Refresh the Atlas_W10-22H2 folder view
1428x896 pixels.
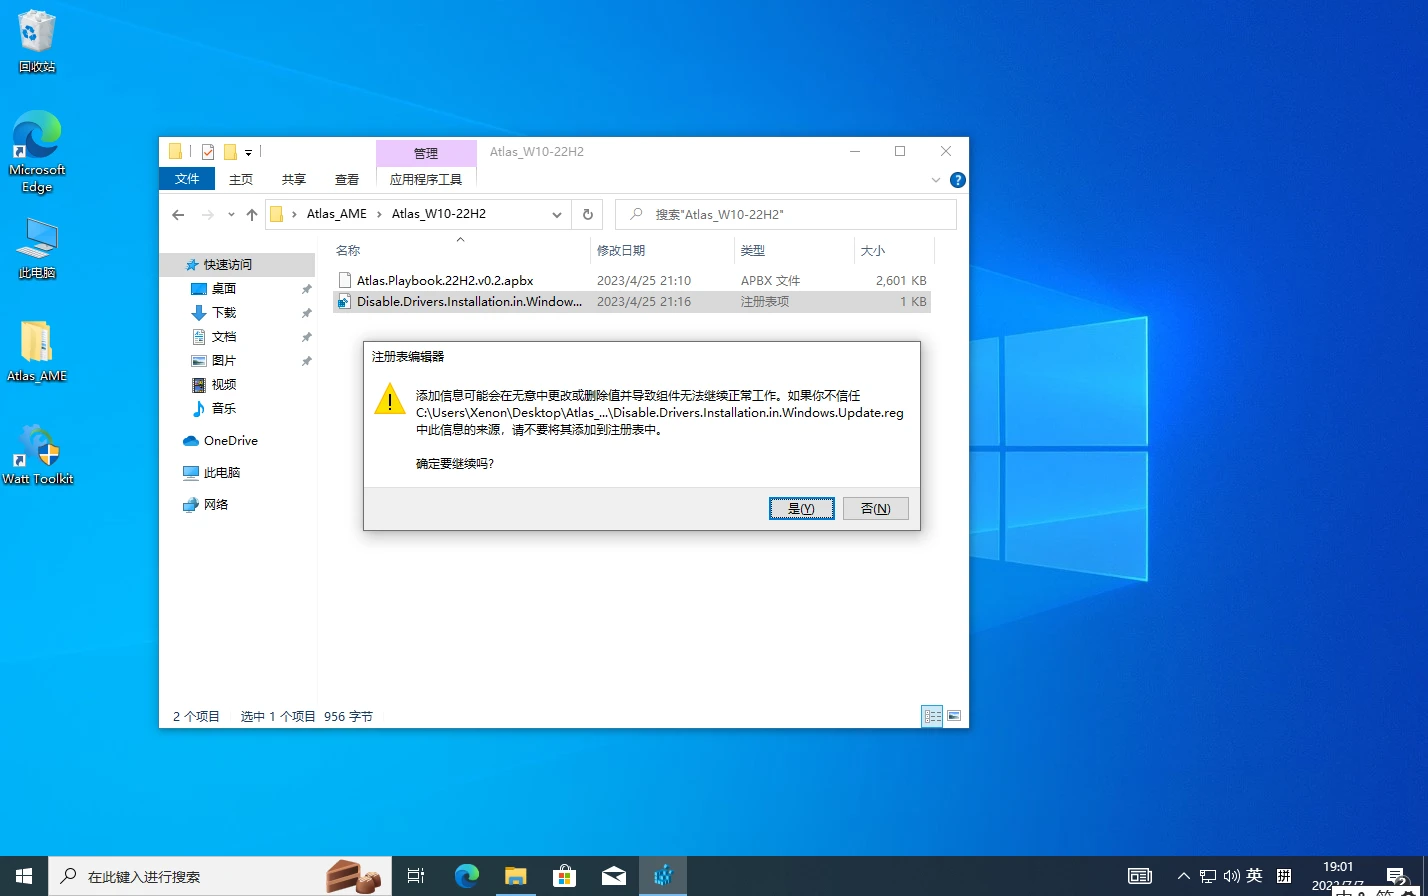[x=587, y=214]
